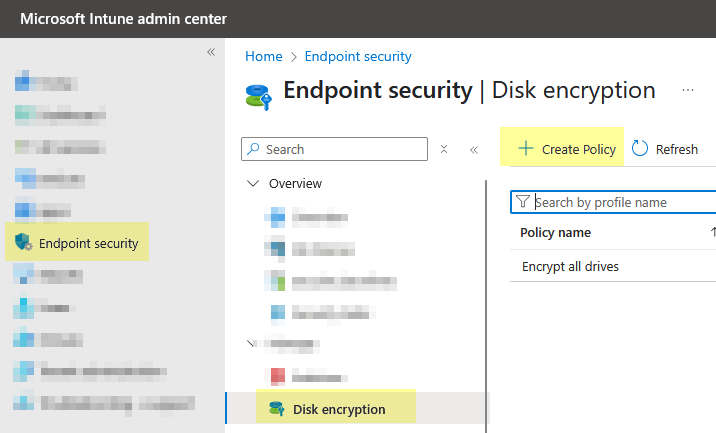The image size is (716, 433).
Task: Click the Endpoint security shield icon
Action: 23,242
